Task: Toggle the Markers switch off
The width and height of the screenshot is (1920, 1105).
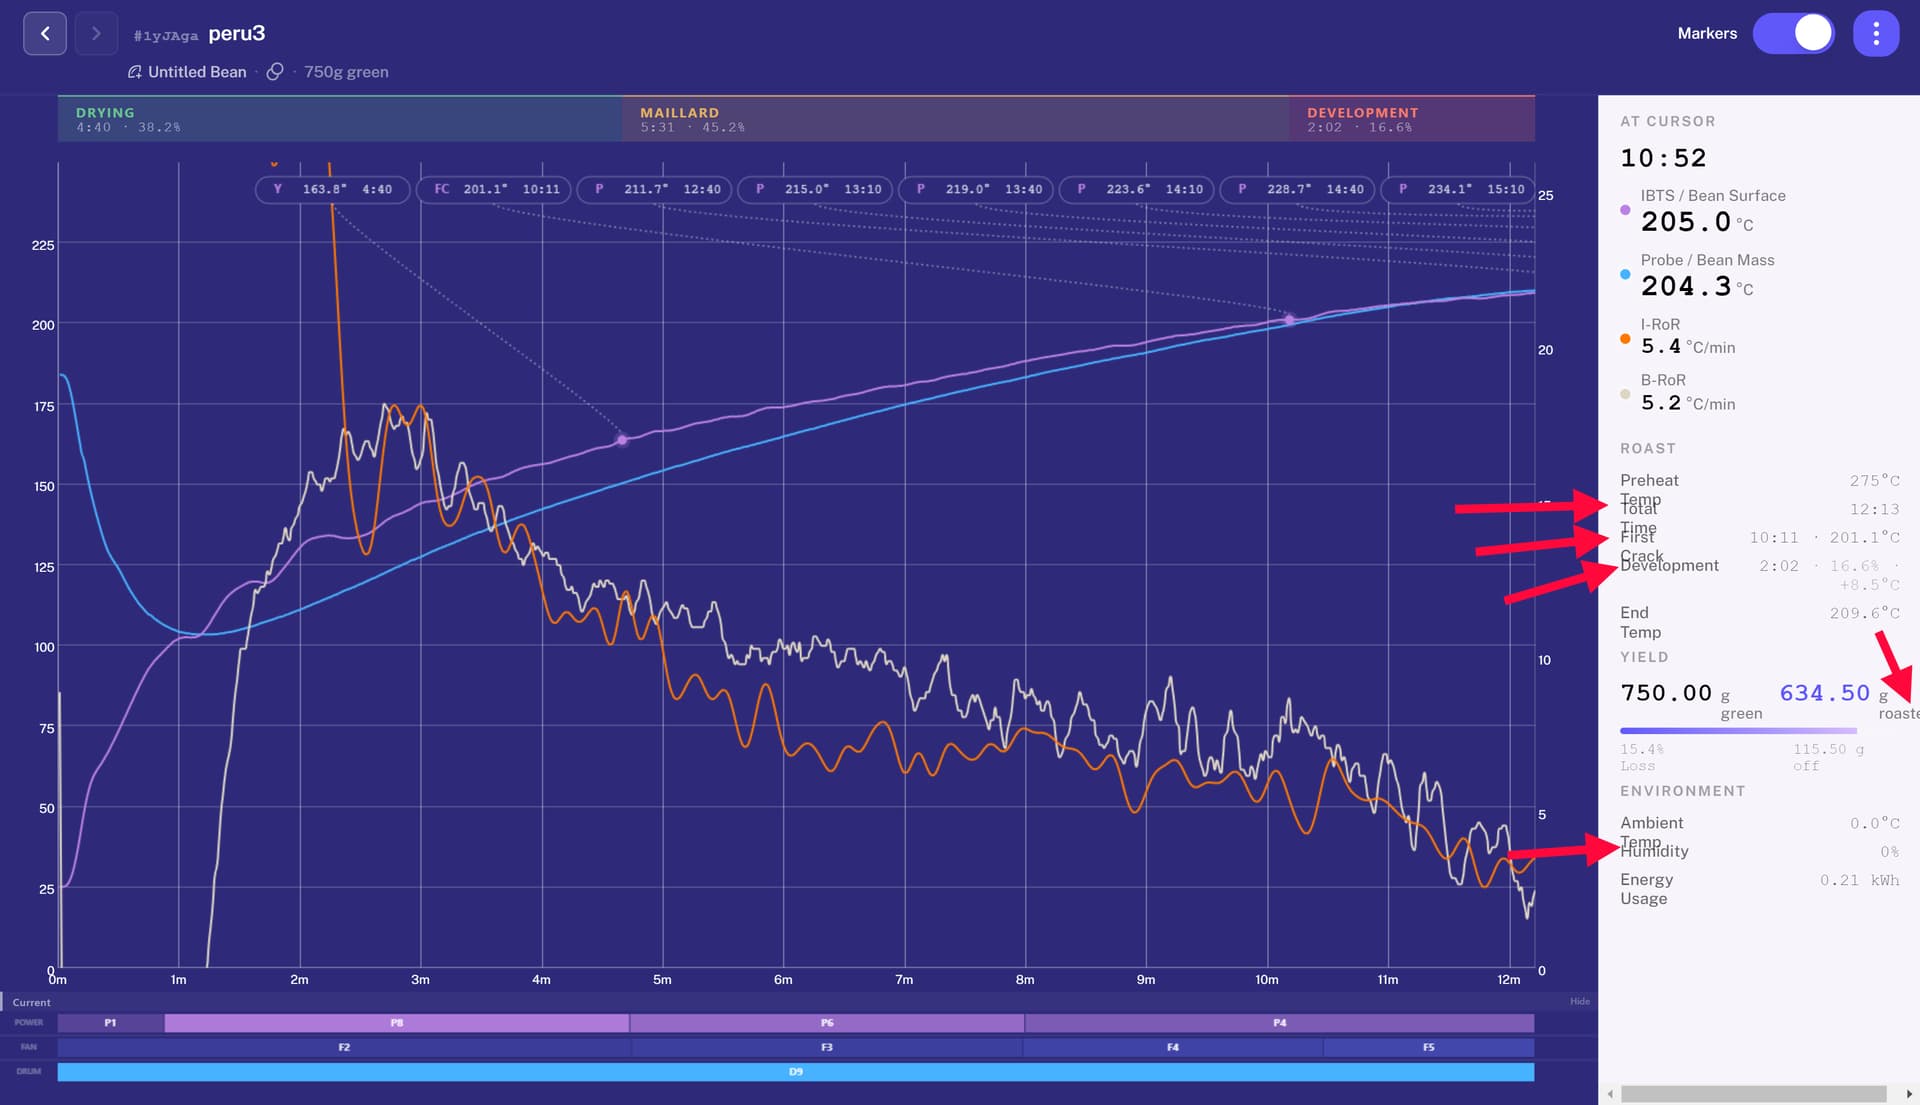Action: click(x=1794, y=33)
